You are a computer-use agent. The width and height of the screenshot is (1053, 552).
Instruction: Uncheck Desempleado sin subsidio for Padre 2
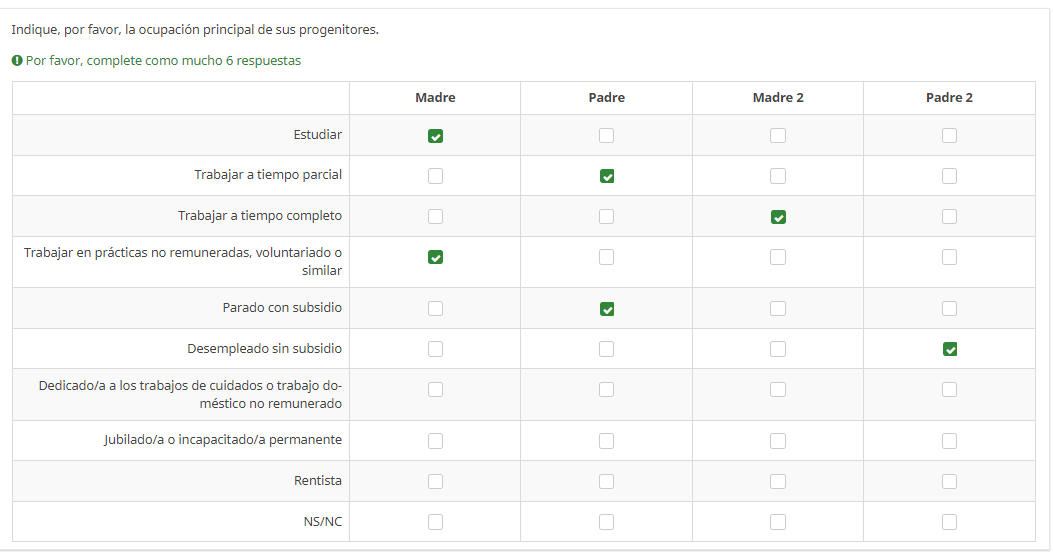pyautogui.click(x=950, y=349)
